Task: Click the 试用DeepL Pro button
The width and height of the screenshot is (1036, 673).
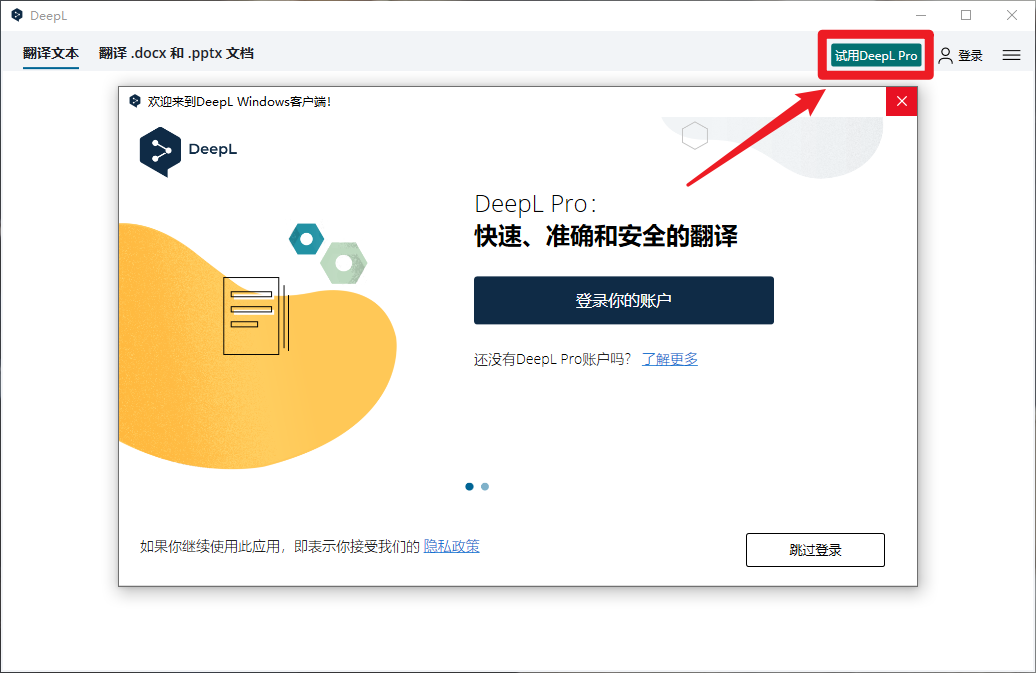Action: pos(875,55)
